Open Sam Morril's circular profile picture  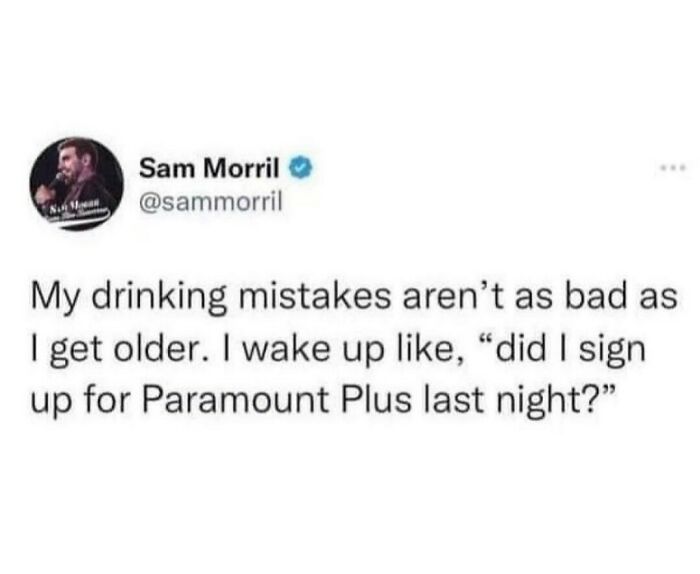click(76, 183)
